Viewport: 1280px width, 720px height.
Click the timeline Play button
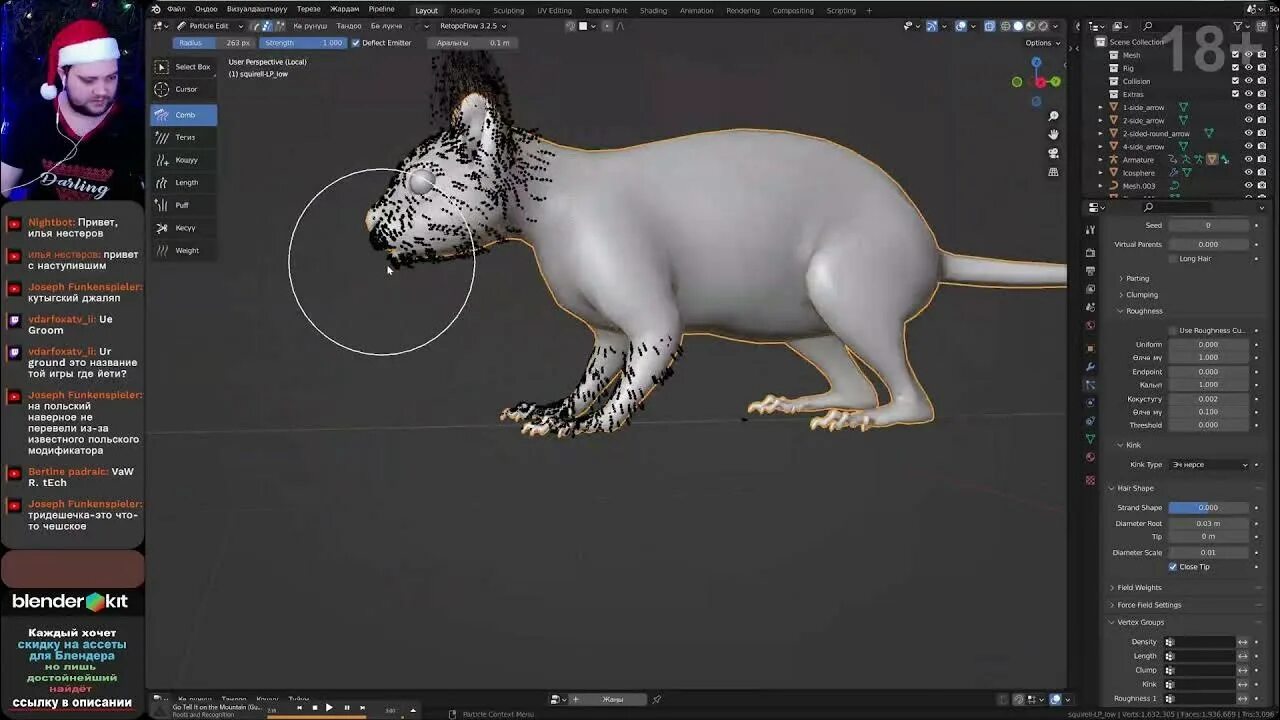pyautogui.click(x=329, y=707)
